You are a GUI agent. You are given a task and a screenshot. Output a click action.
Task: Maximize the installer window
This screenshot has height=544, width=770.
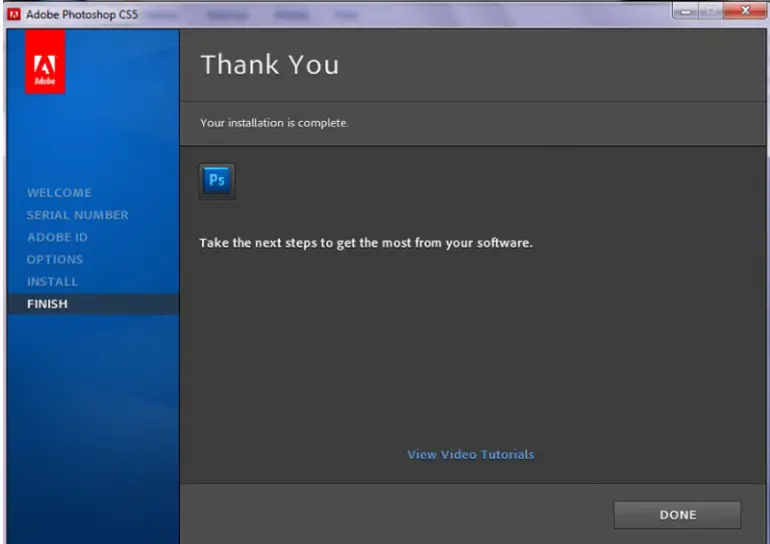(x=709, y=12)
